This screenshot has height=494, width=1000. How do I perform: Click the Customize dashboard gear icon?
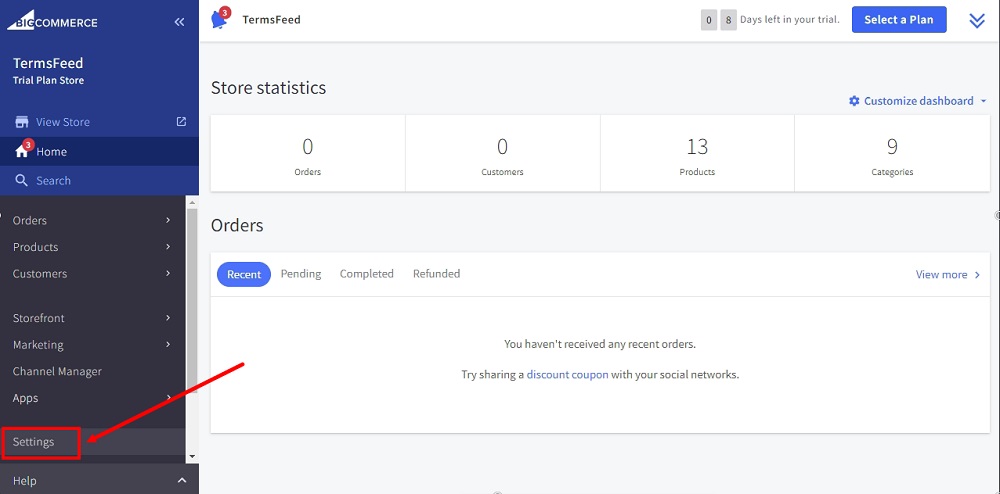tap(855, 101)
